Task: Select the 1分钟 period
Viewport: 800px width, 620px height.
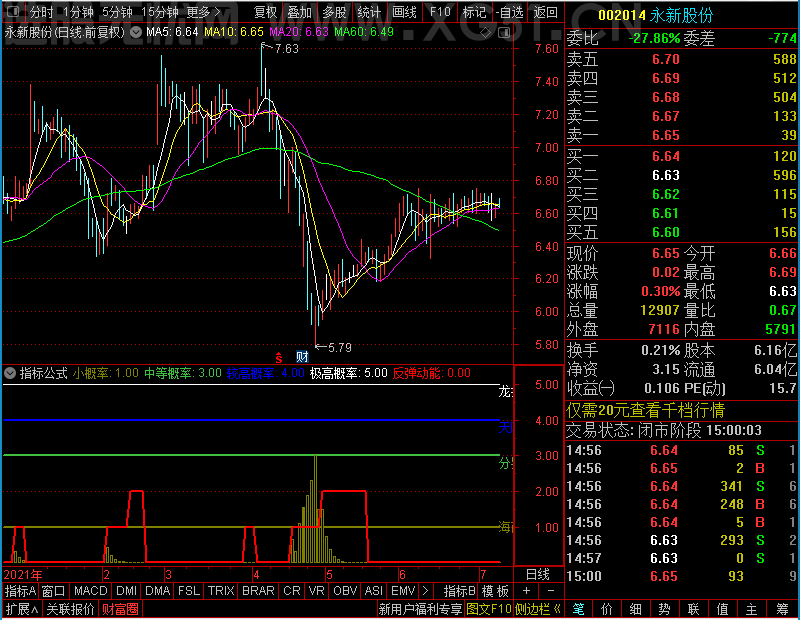Action: coord(78,12)
